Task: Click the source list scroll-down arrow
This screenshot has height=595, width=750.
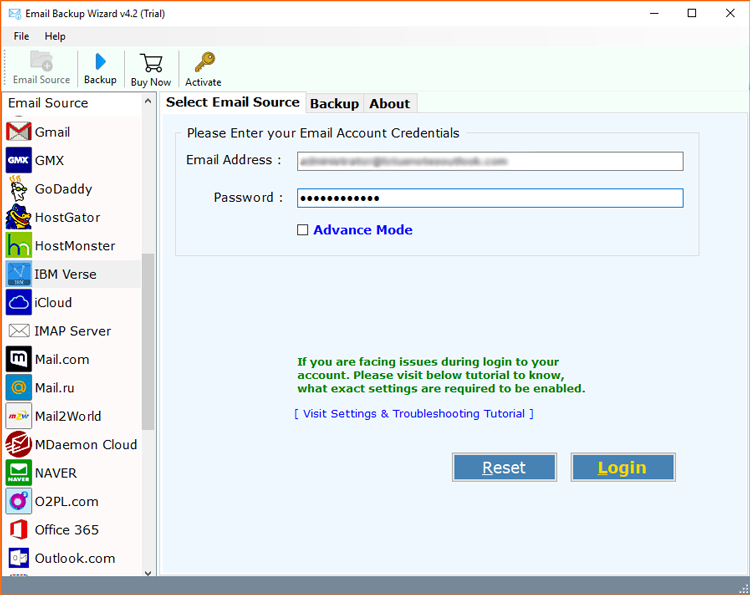Action: 148,573
